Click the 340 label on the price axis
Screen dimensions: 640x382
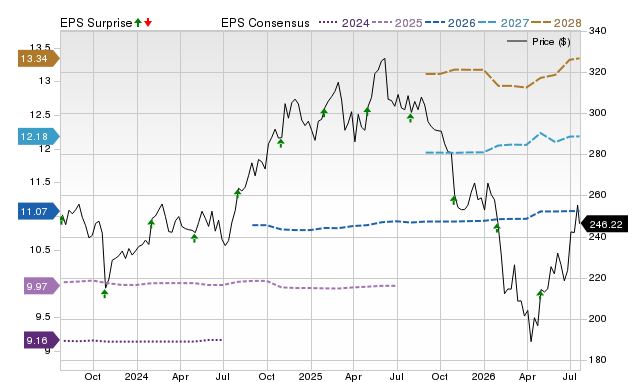(x=598, y=31)
